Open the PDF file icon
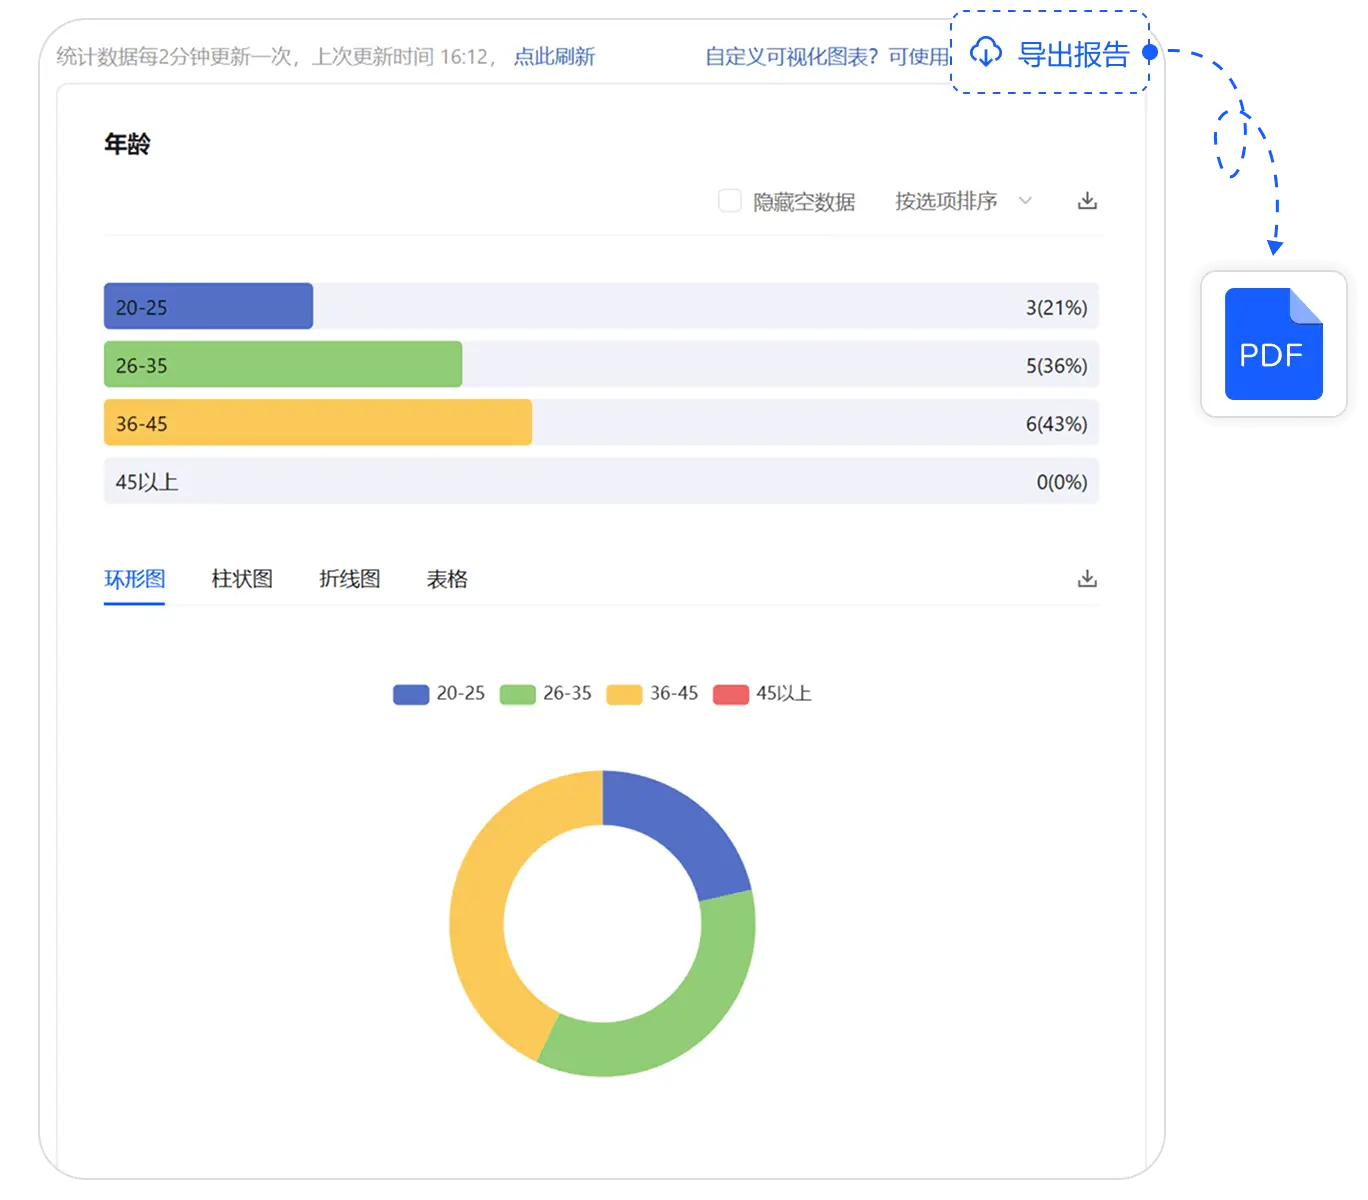This screenshot has height=1200, width=1368. click(1274, 344)
